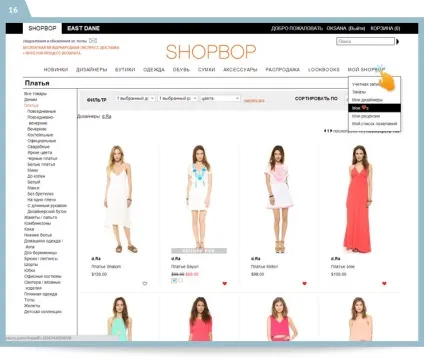Open the Новинки menu
This screenshot has height=360, width=424.
click(56, 70)
